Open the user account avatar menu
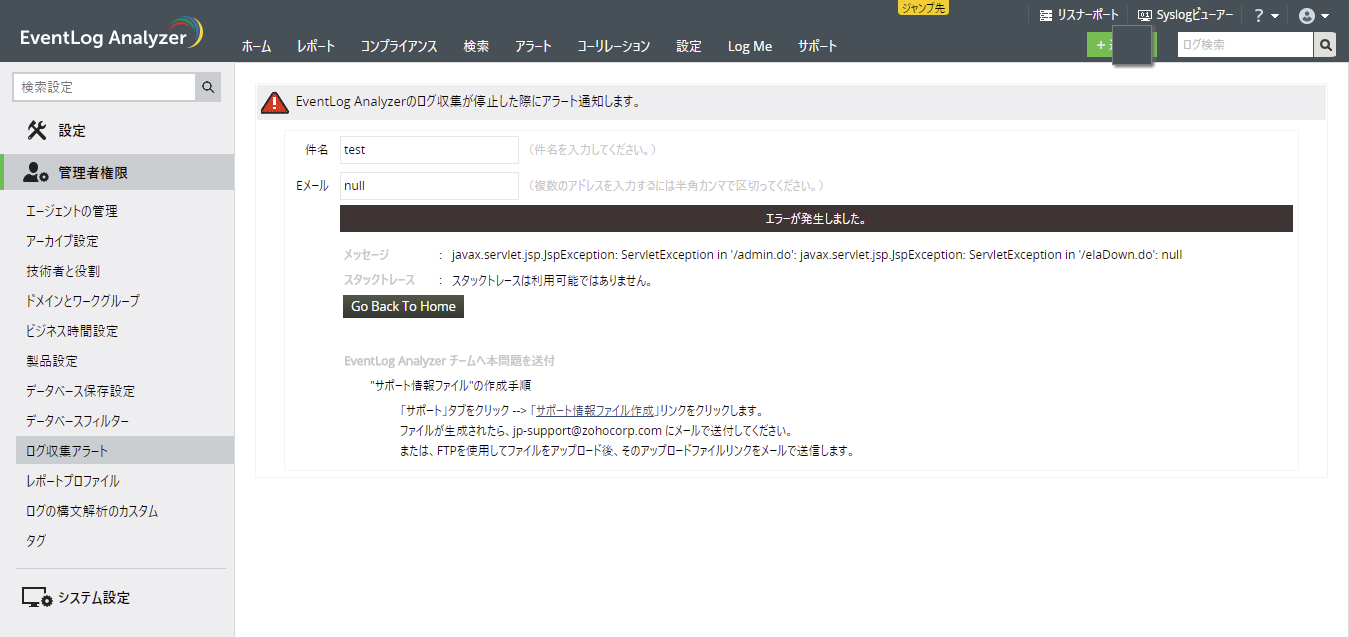The height and width of the screenshot is (637, 1349). pos(1313,16)
